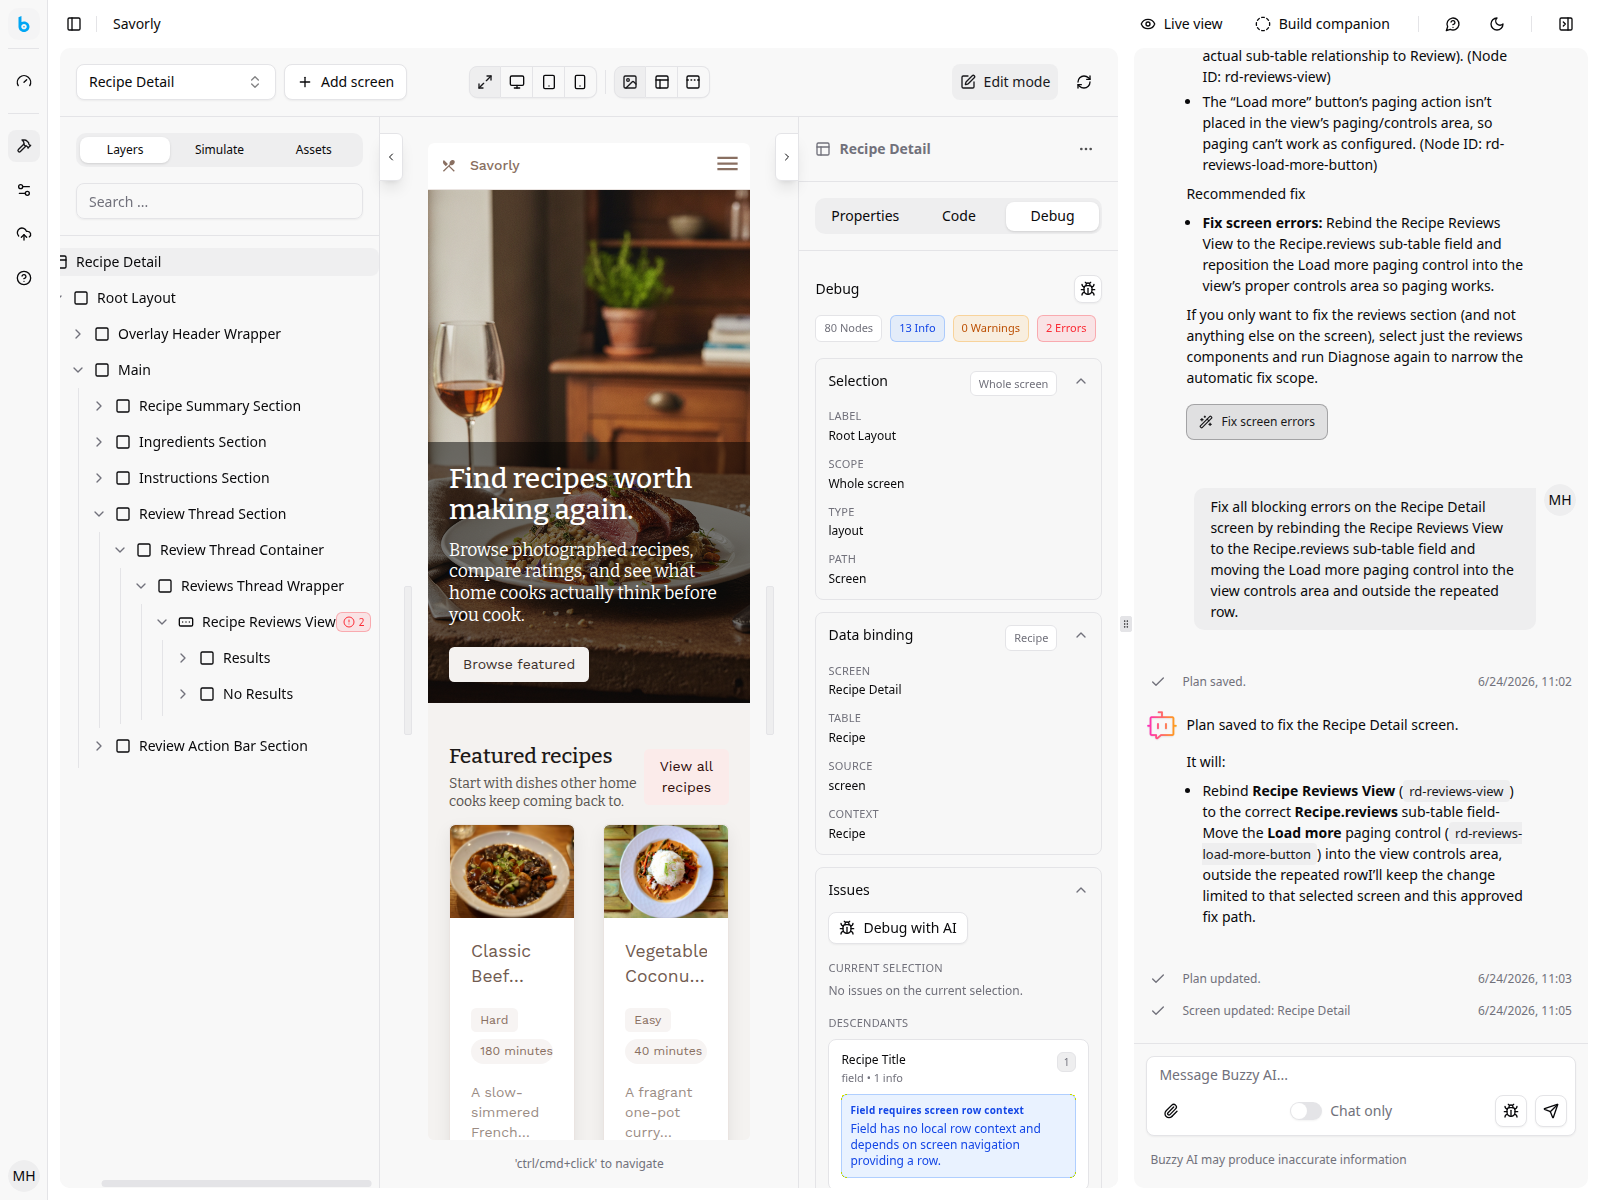Switch to tablet preview icon

tap(549, 82)
